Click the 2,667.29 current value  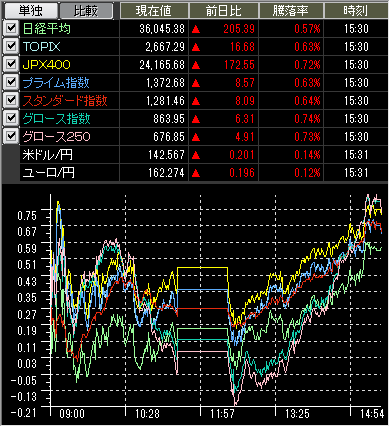165,47
